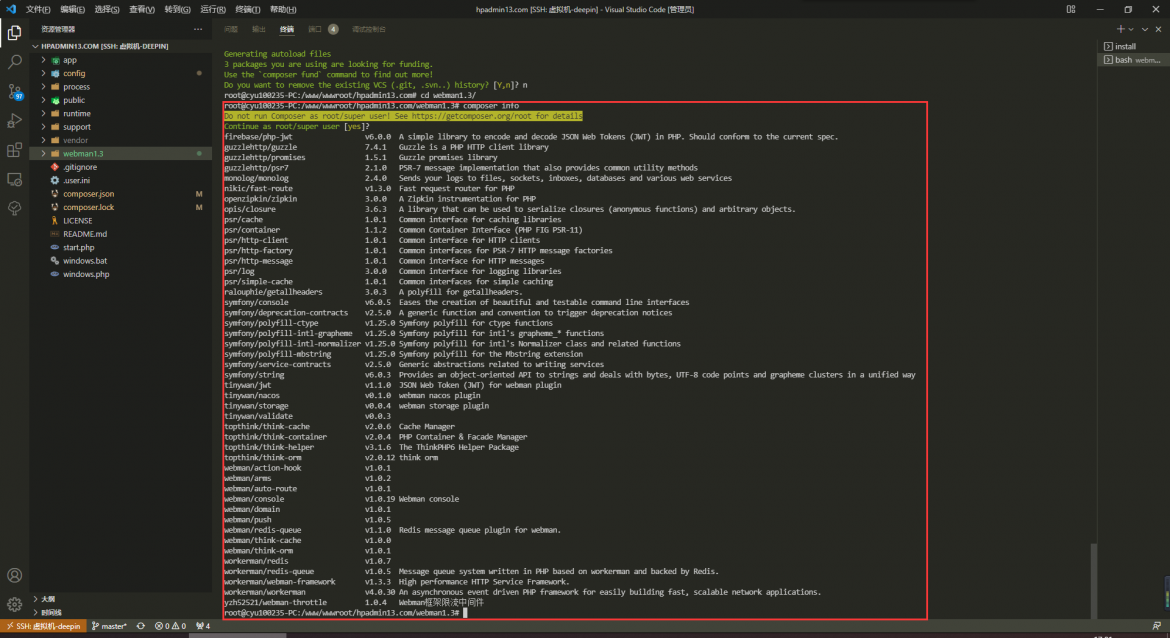Maximize panel size chevron button

pyautogui.click(x=1145, y=29)
